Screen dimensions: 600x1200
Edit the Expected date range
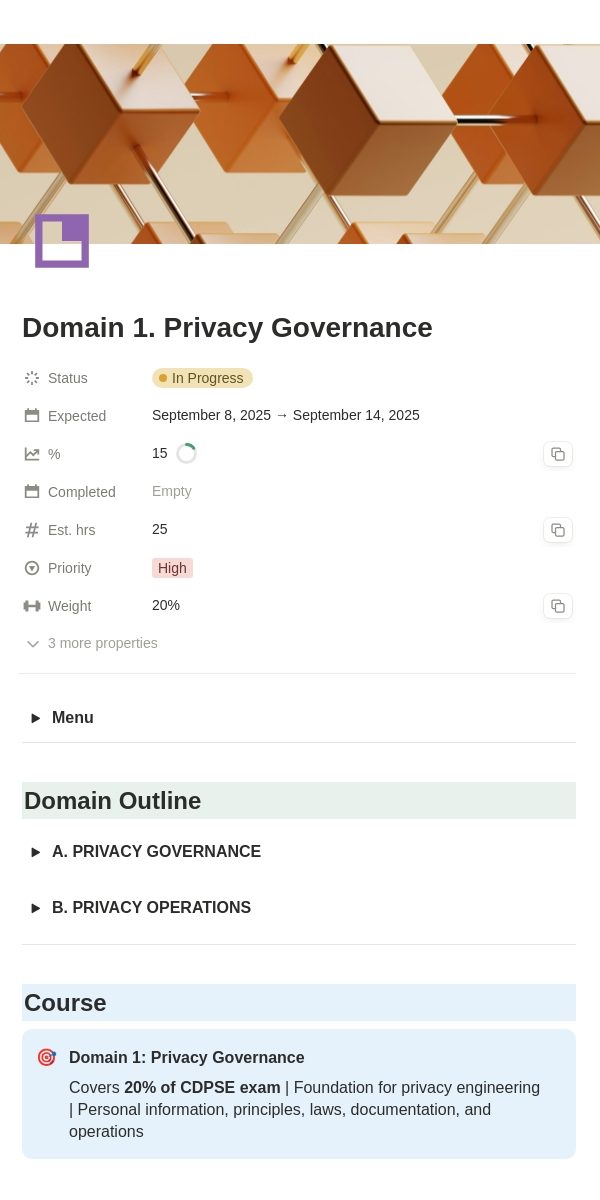[286, 415]
